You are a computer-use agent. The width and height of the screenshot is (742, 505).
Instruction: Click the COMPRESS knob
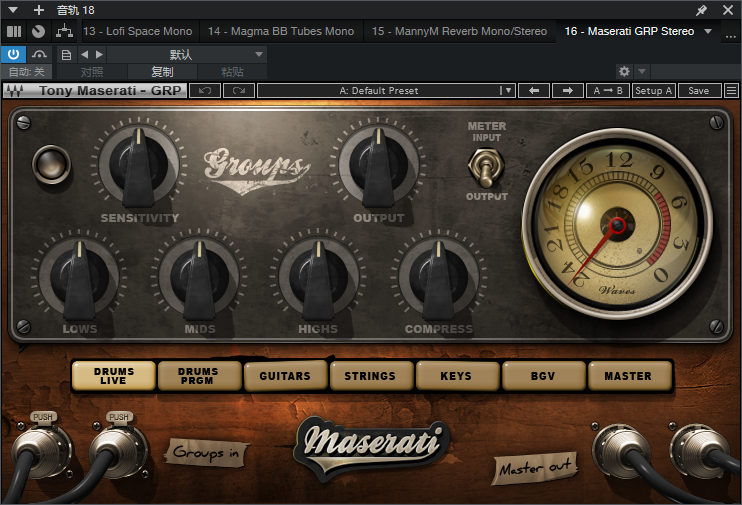(439, 277)
